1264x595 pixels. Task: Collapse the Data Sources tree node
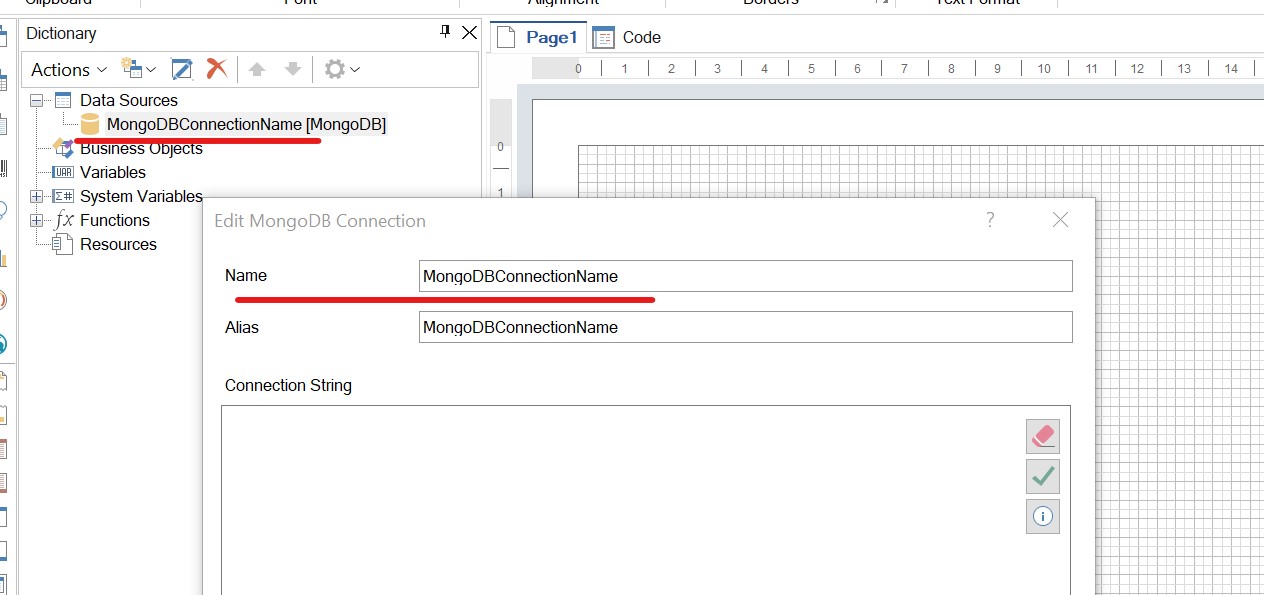coord(37,100)
